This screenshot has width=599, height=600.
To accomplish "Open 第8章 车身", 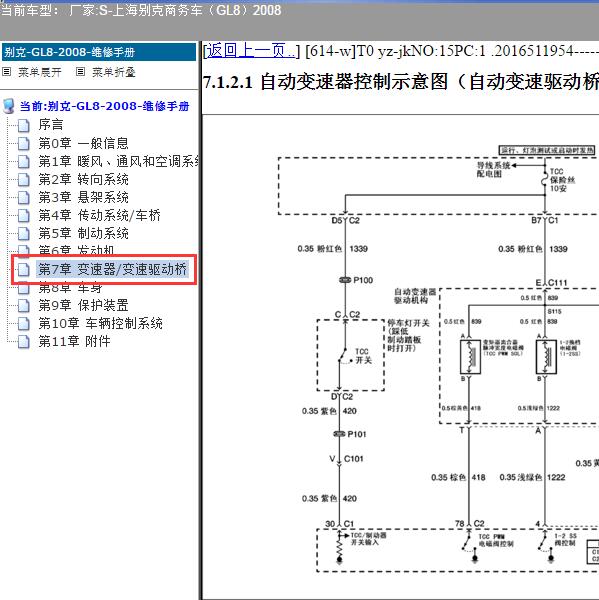I will coord(70,288).
